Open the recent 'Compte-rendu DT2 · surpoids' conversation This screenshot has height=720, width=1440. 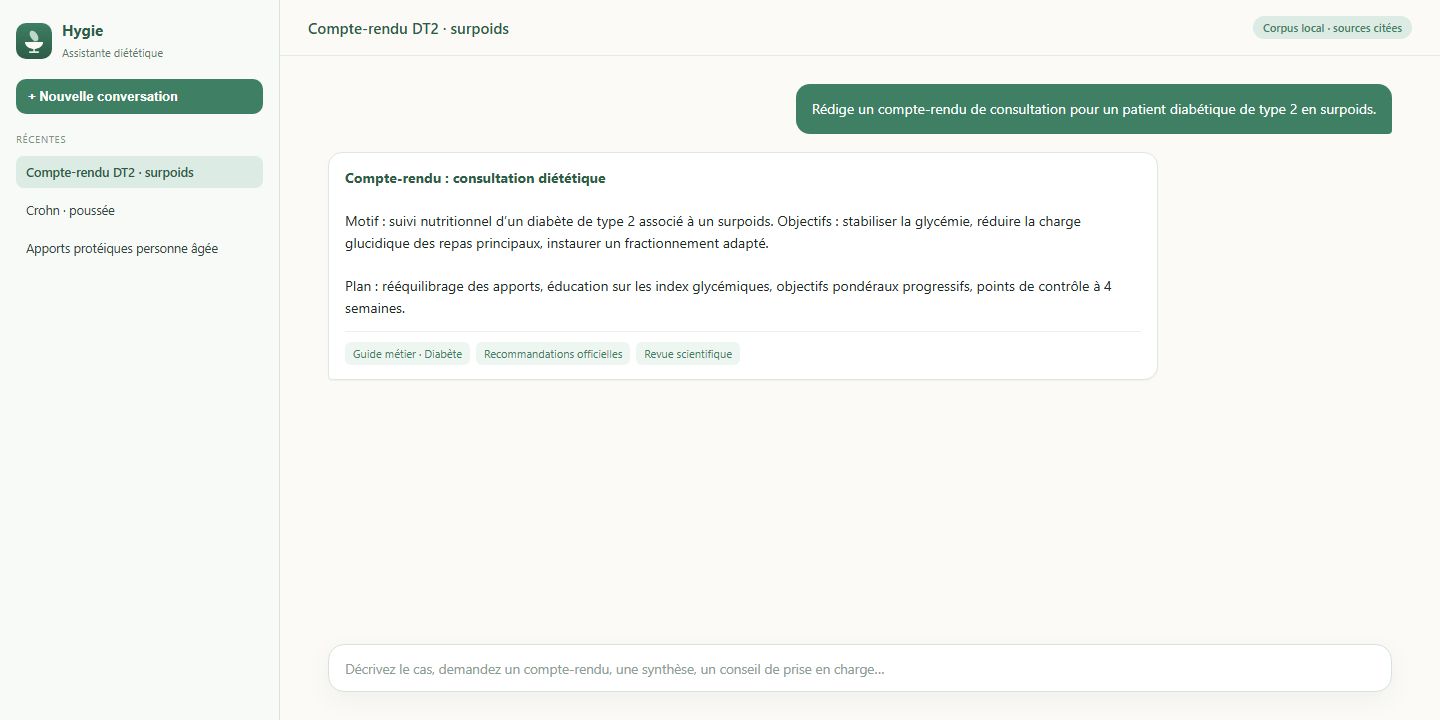[x=139, y=172]
